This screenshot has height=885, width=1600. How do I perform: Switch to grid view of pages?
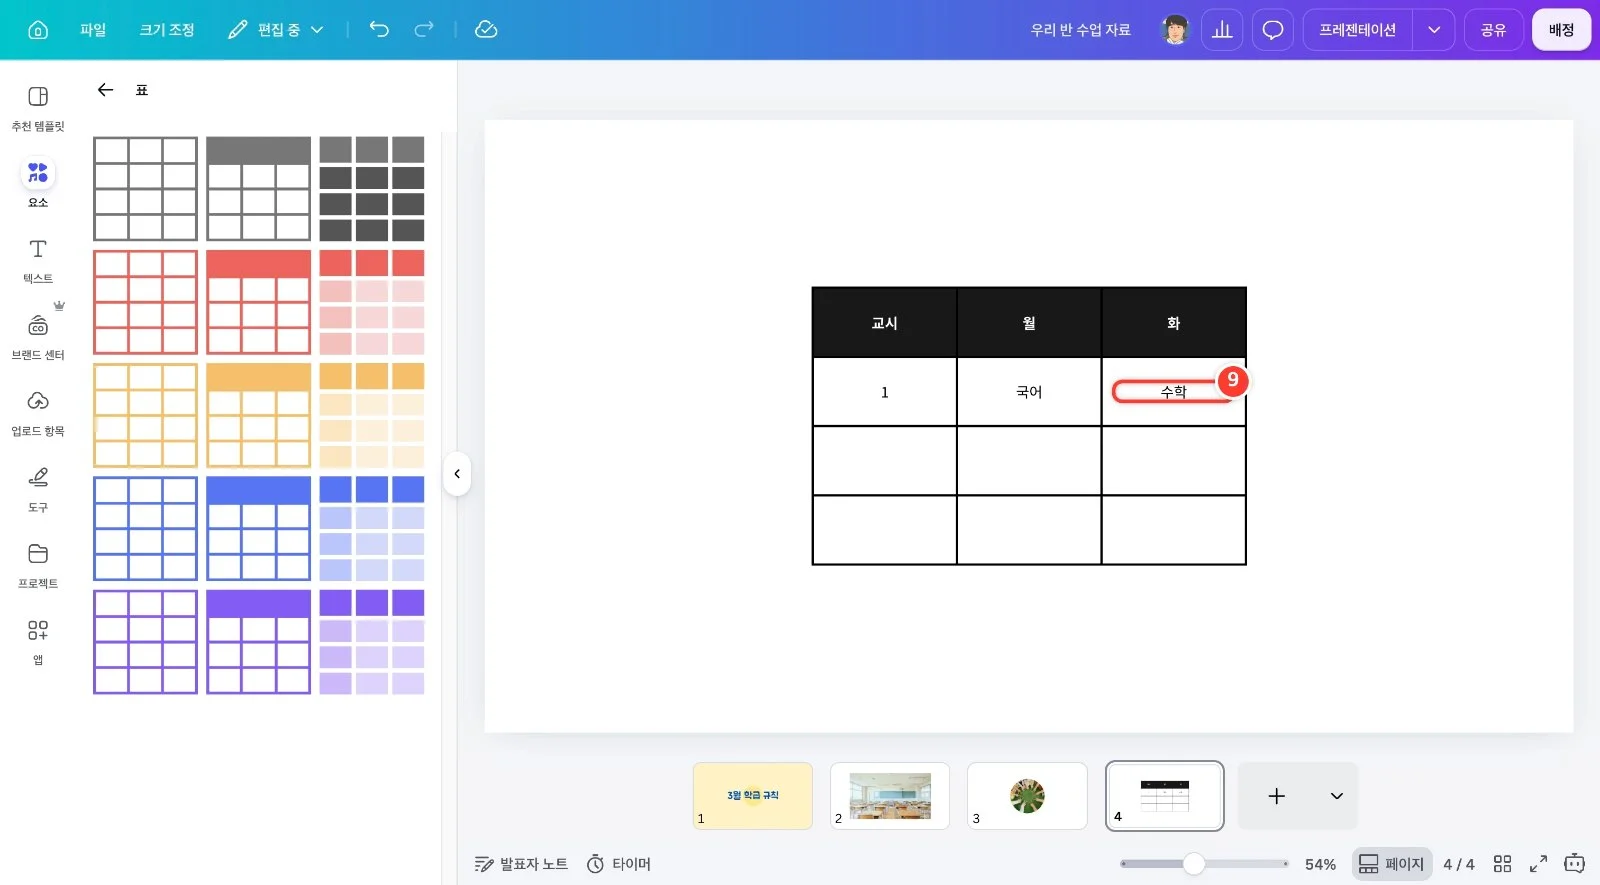[1502, 864]
